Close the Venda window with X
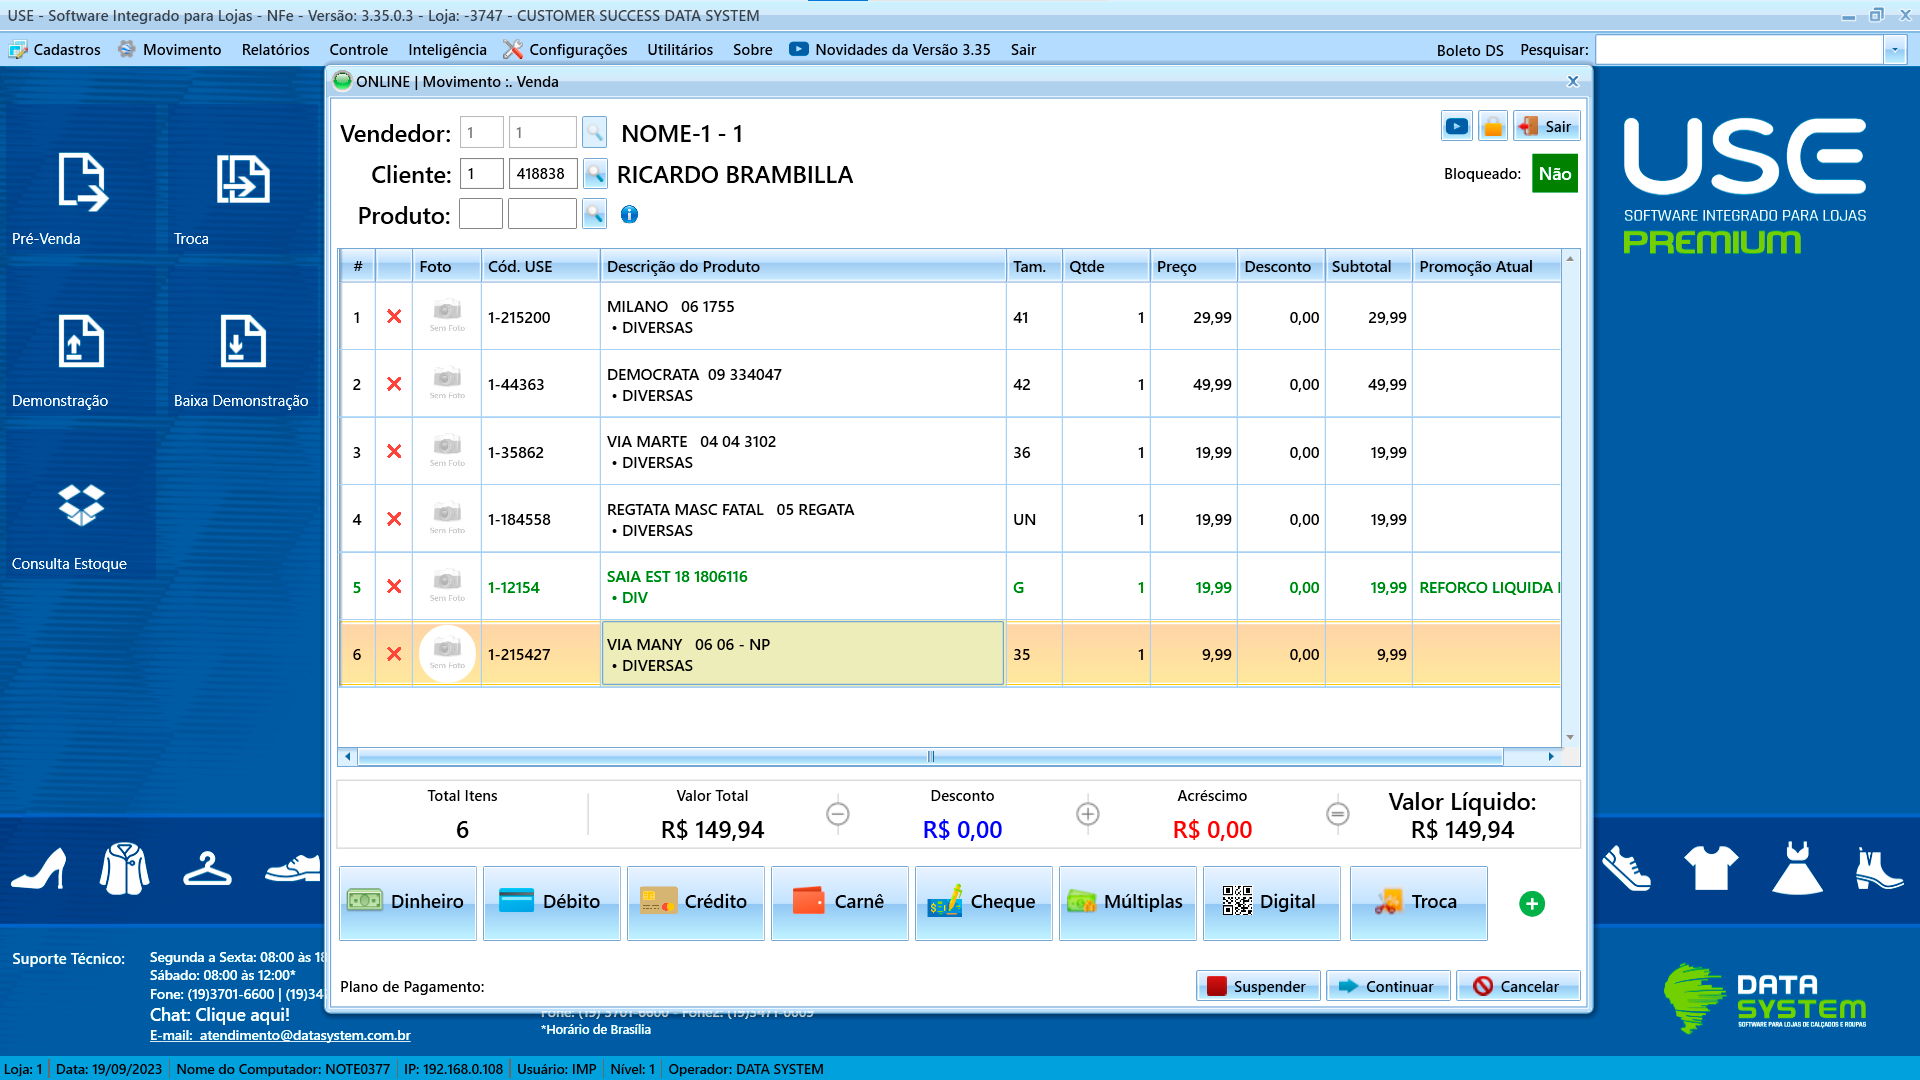1920x1080 pixels. (1573, 82)
